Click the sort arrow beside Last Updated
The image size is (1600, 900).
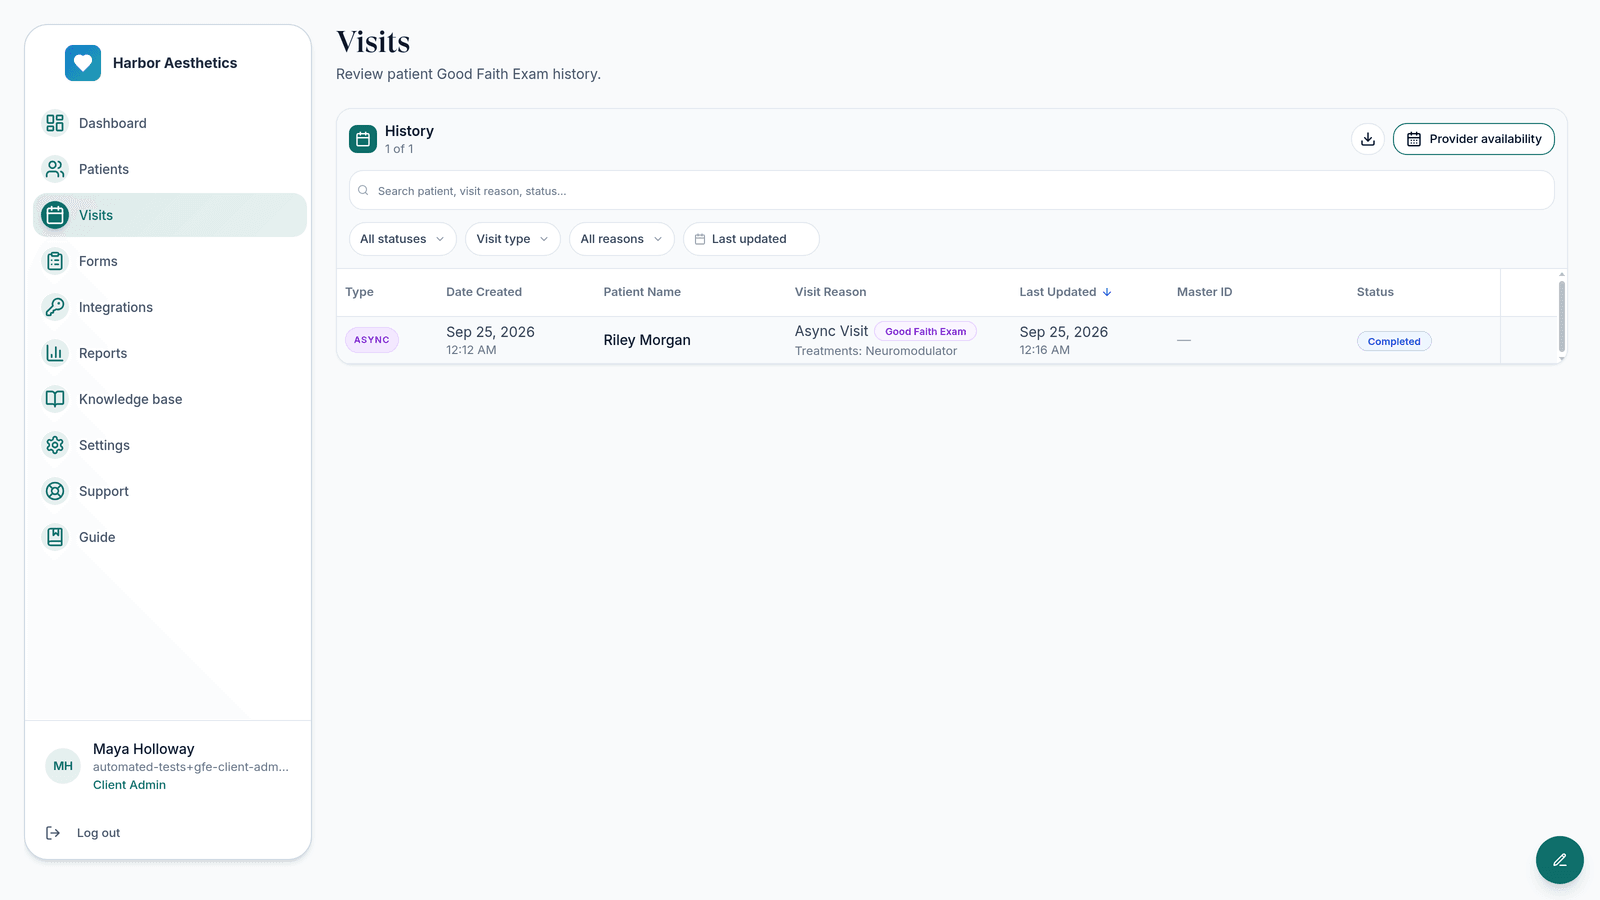coord(1107,292)
